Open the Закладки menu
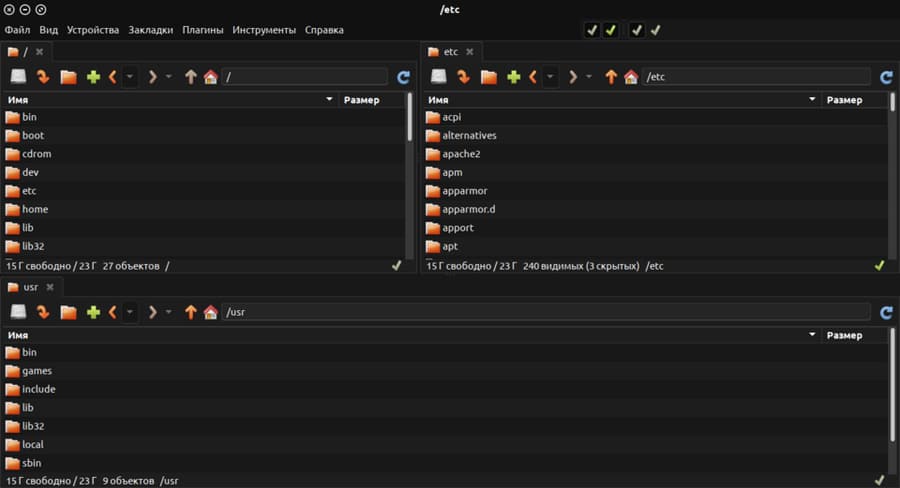900x488 pixels. tap(150, 30)
